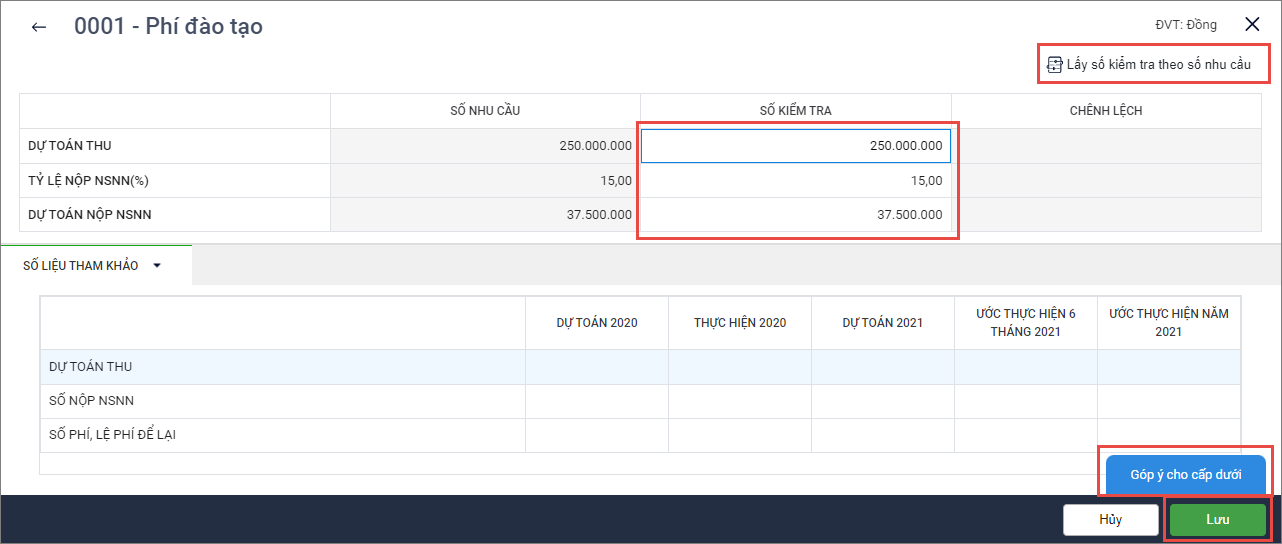Select the Số liệu tham khảo tab

[81, 266]
